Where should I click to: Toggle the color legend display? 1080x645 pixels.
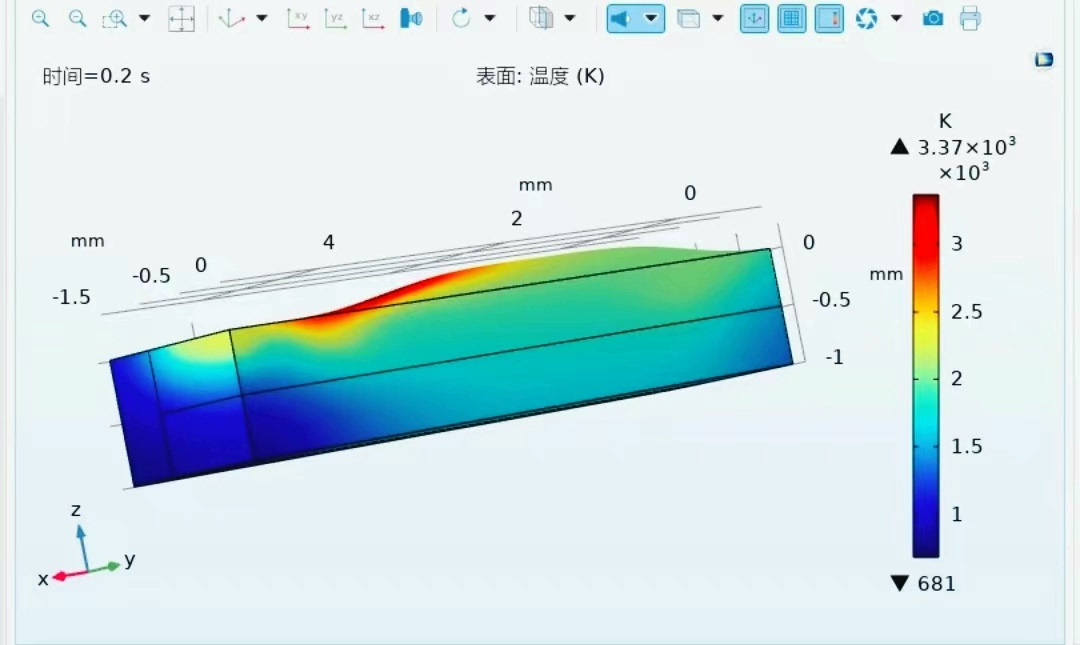[829, 19]
